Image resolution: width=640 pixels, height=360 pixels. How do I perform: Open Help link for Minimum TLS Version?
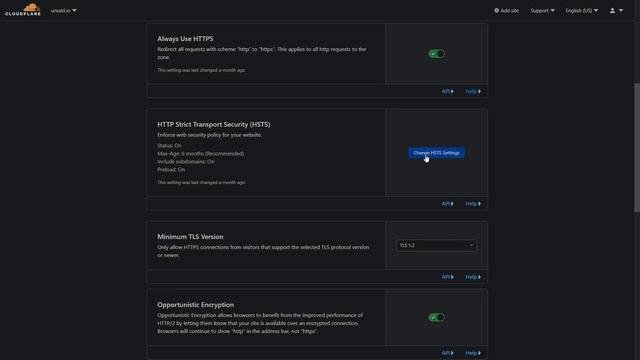[x=473, y=277]
